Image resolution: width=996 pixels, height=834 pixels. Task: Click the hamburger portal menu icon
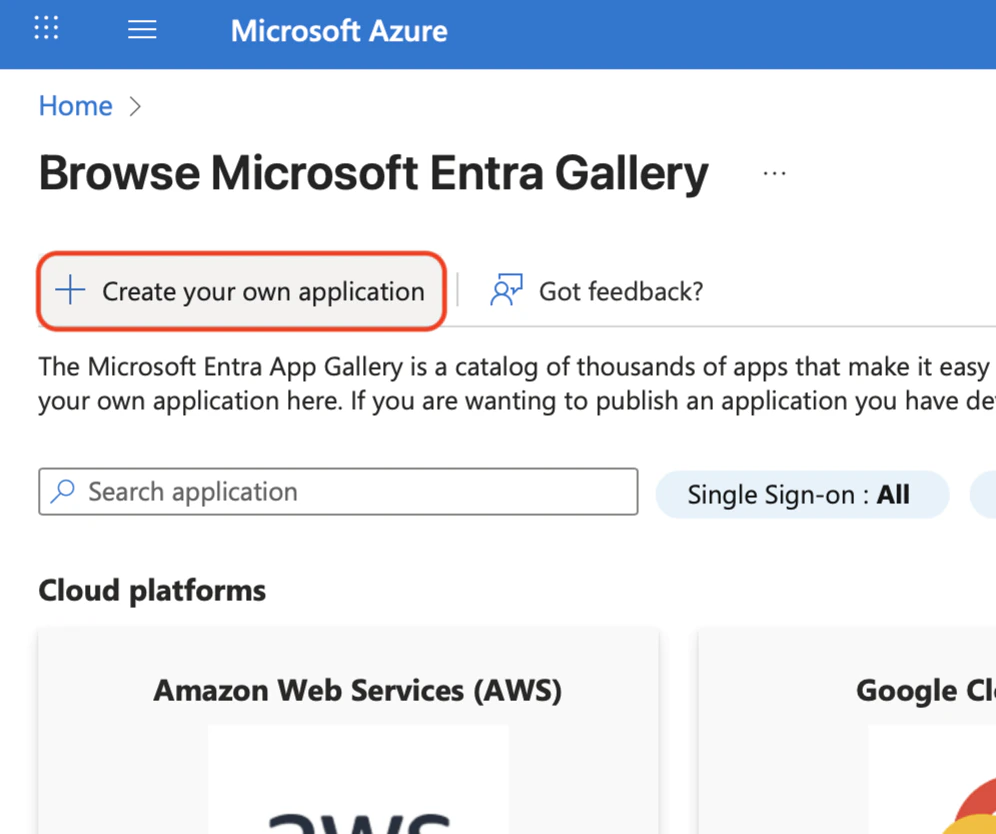142,29
